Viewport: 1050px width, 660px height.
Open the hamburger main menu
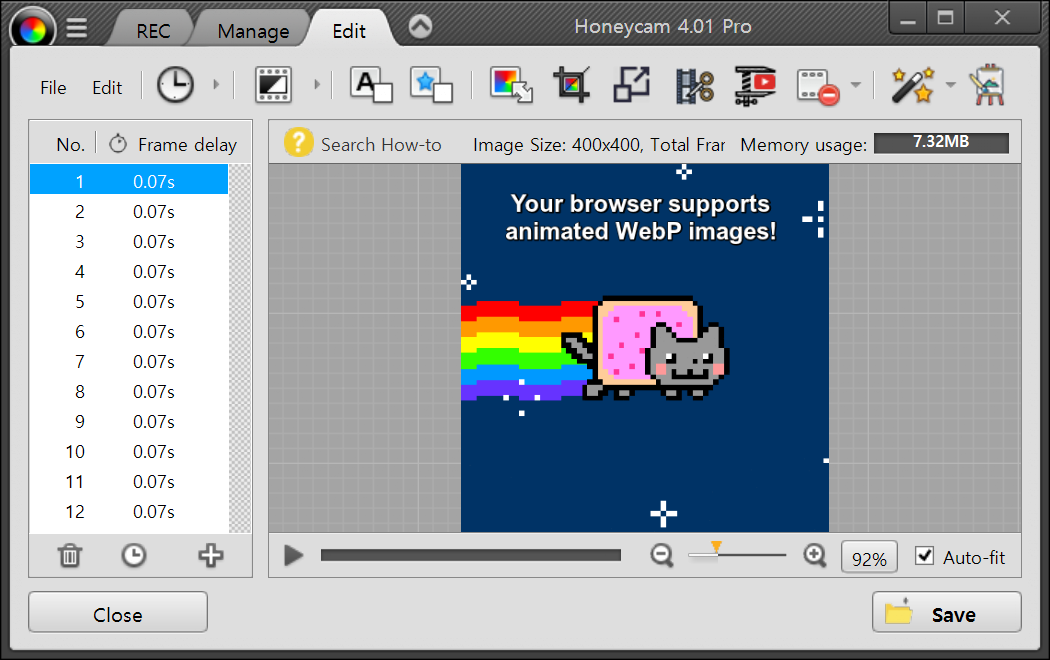pos(77,28)
